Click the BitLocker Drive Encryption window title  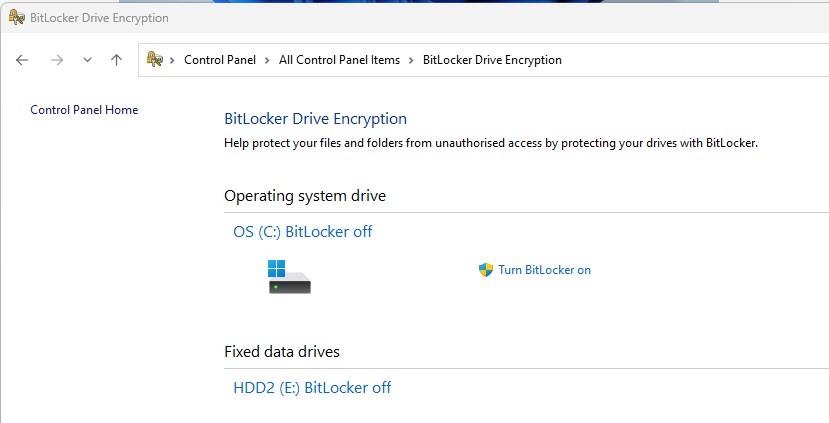(x=100, y=18)
